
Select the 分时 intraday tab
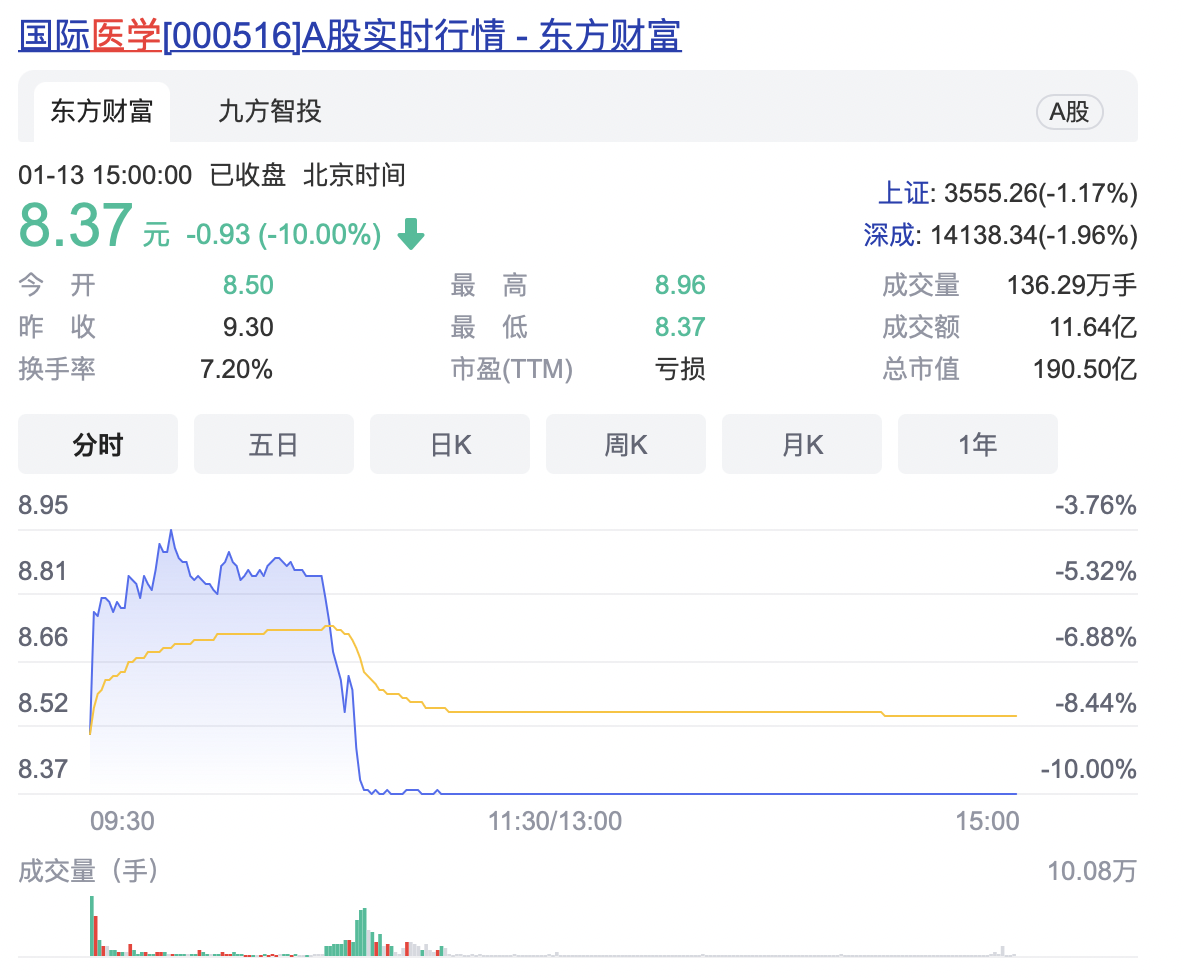pos(97,444)
